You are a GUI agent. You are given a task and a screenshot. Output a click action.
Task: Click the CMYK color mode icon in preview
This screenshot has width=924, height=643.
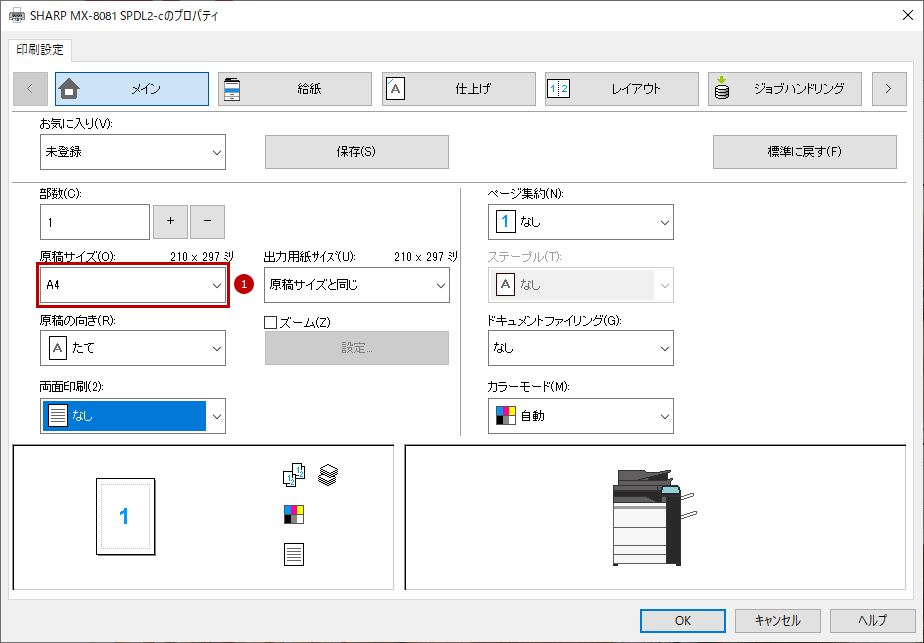coord(293,515)
